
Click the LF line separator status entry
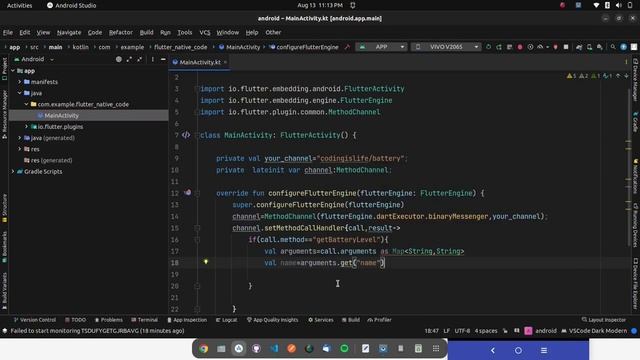click(447, 331)
